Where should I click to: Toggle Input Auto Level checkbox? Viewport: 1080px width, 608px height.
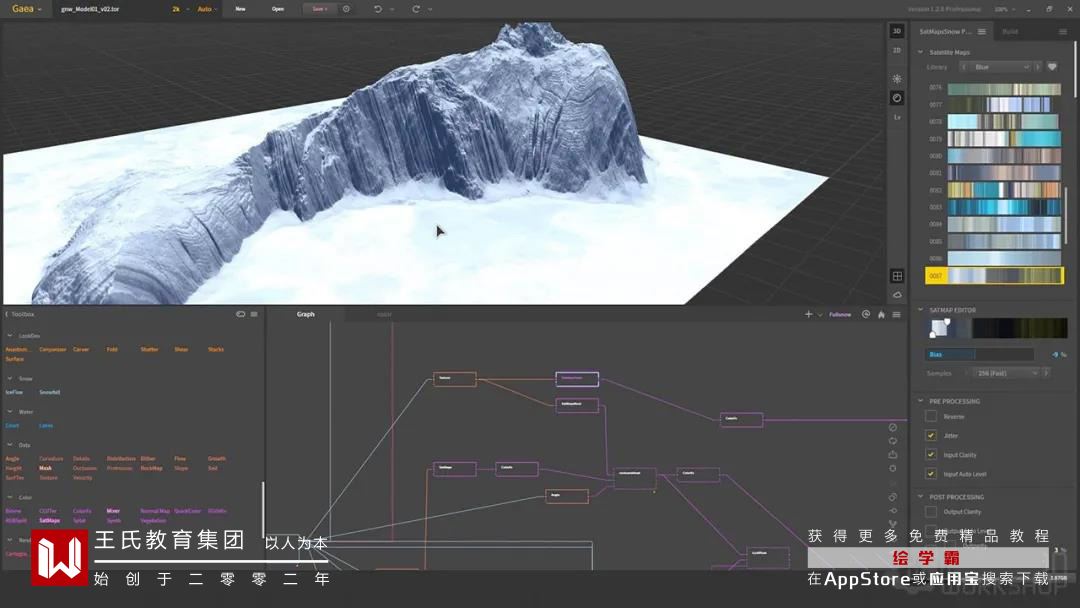pos(931,474)
